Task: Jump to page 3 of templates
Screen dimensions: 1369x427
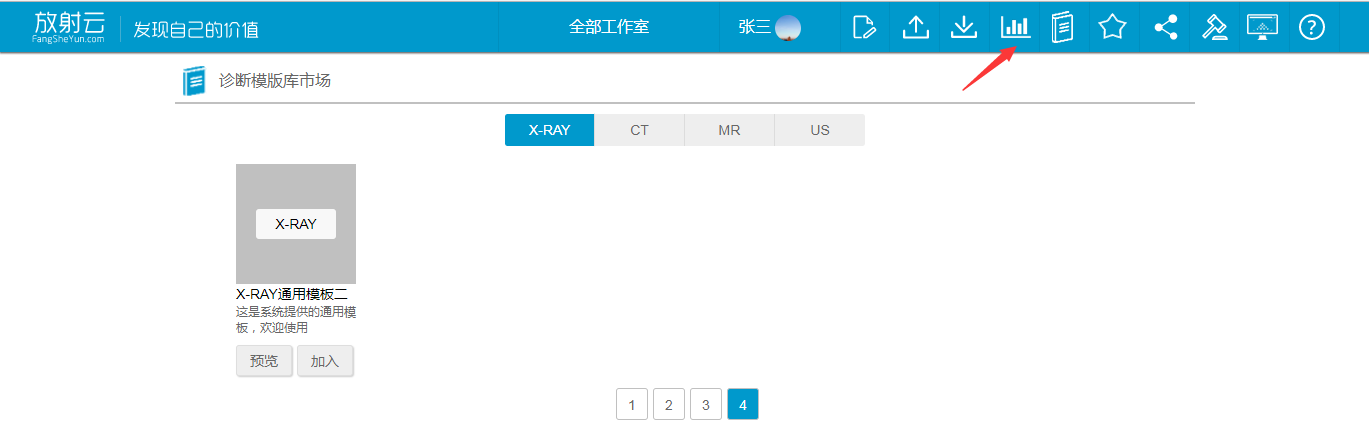Action: point(705,405)
